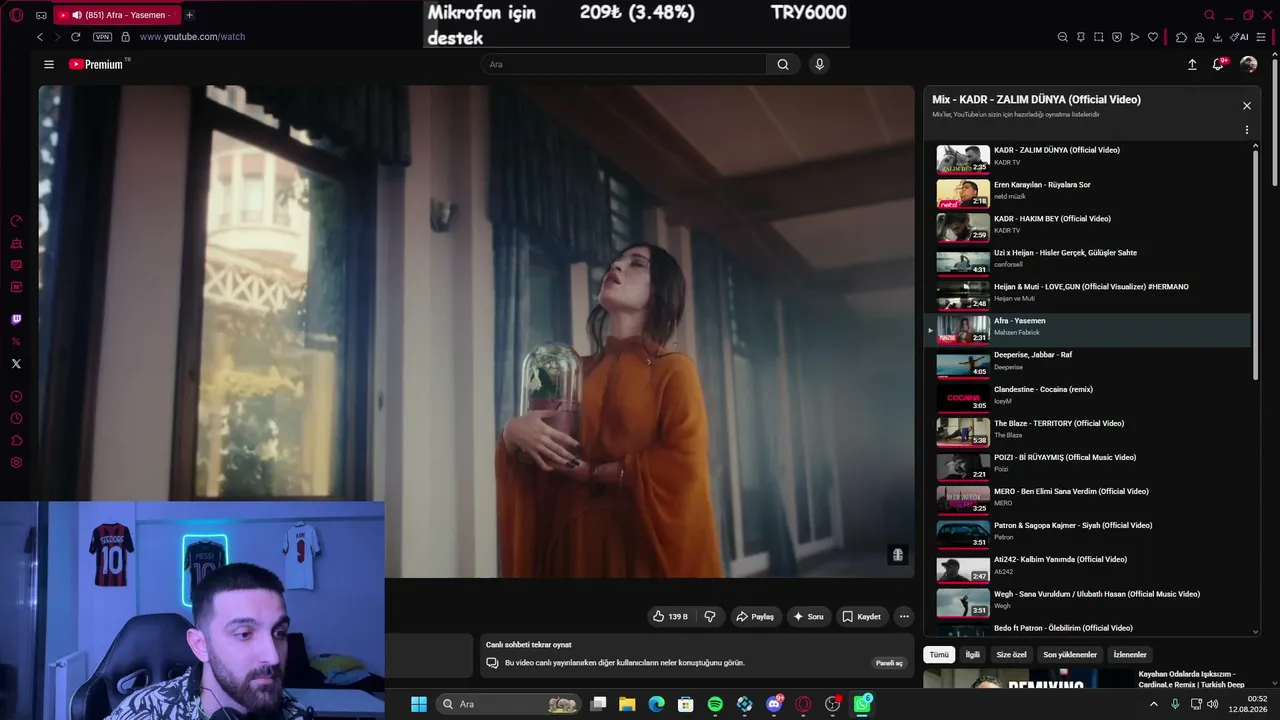1280x720 pixels.
Task: Go back to the previous page
Action: point(40,37)
